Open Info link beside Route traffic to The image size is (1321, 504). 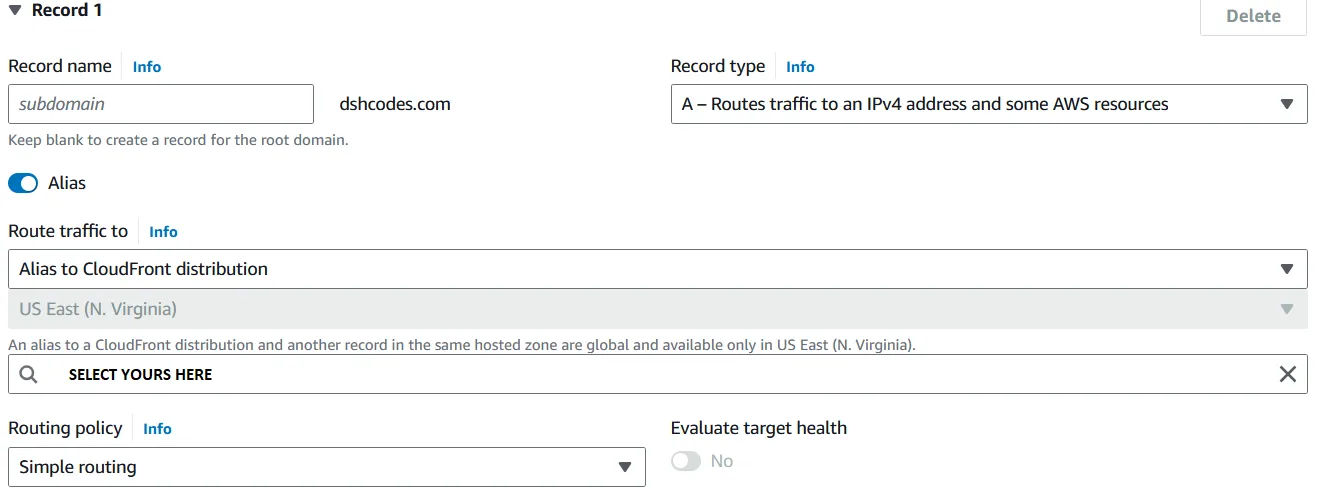pos(163,232)
